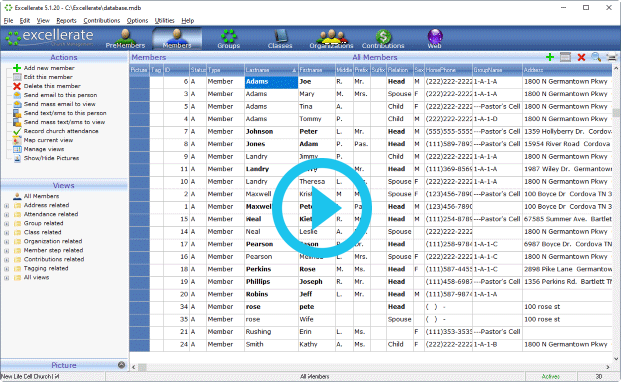This screenshot has width=621, height=382.
Task: Click the green plus add member icon
Action: point(550,57)
